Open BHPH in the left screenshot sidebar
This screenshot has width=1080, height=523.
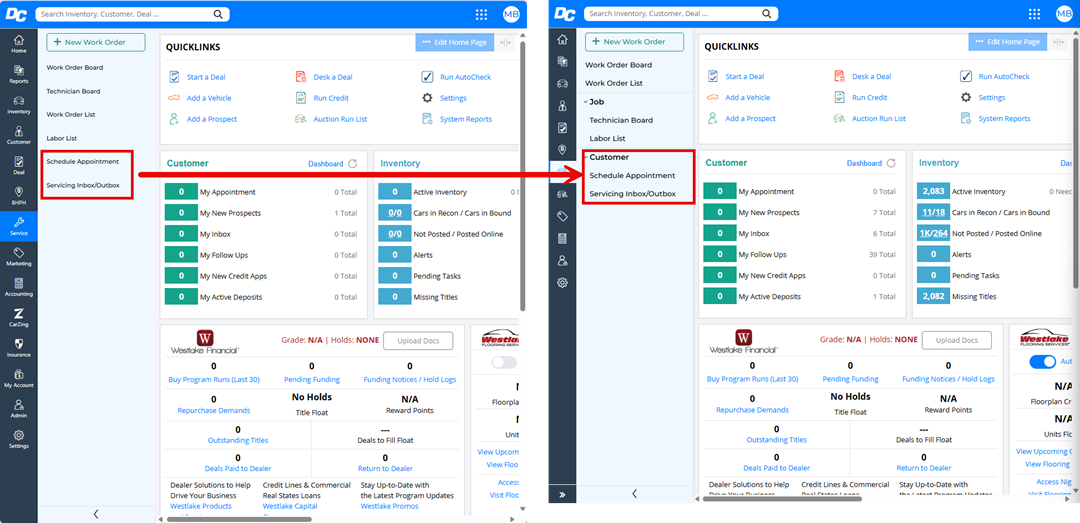coord(19,196)
